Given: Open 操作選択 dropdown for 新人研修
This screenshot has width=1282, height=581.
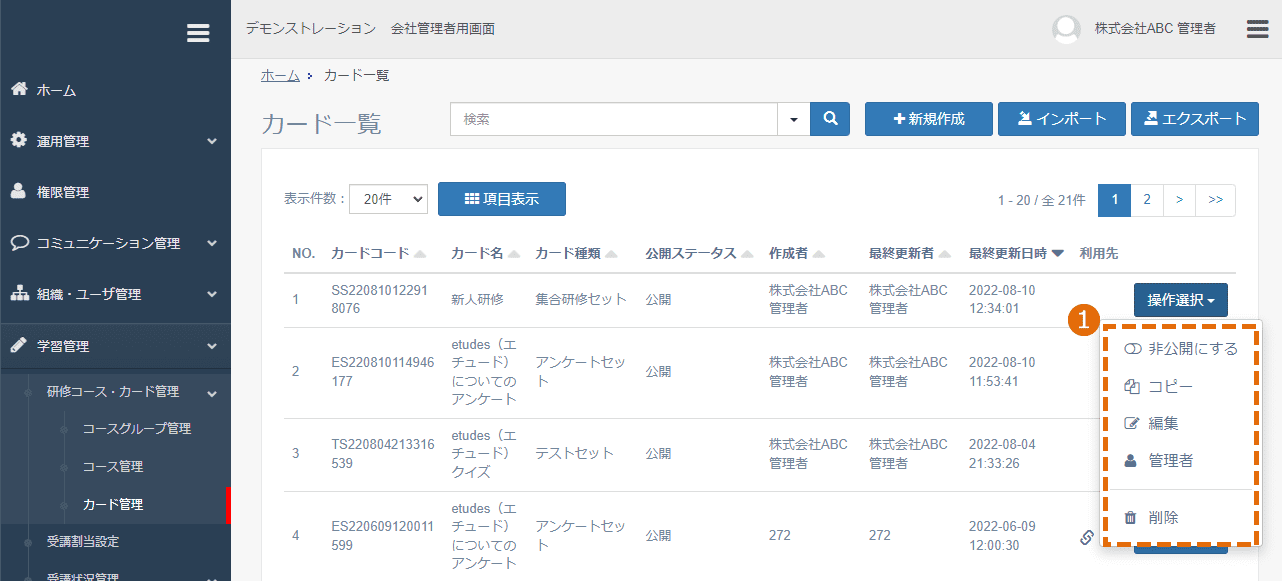Looking at the screenshot, I should [x=1181, y=300].
